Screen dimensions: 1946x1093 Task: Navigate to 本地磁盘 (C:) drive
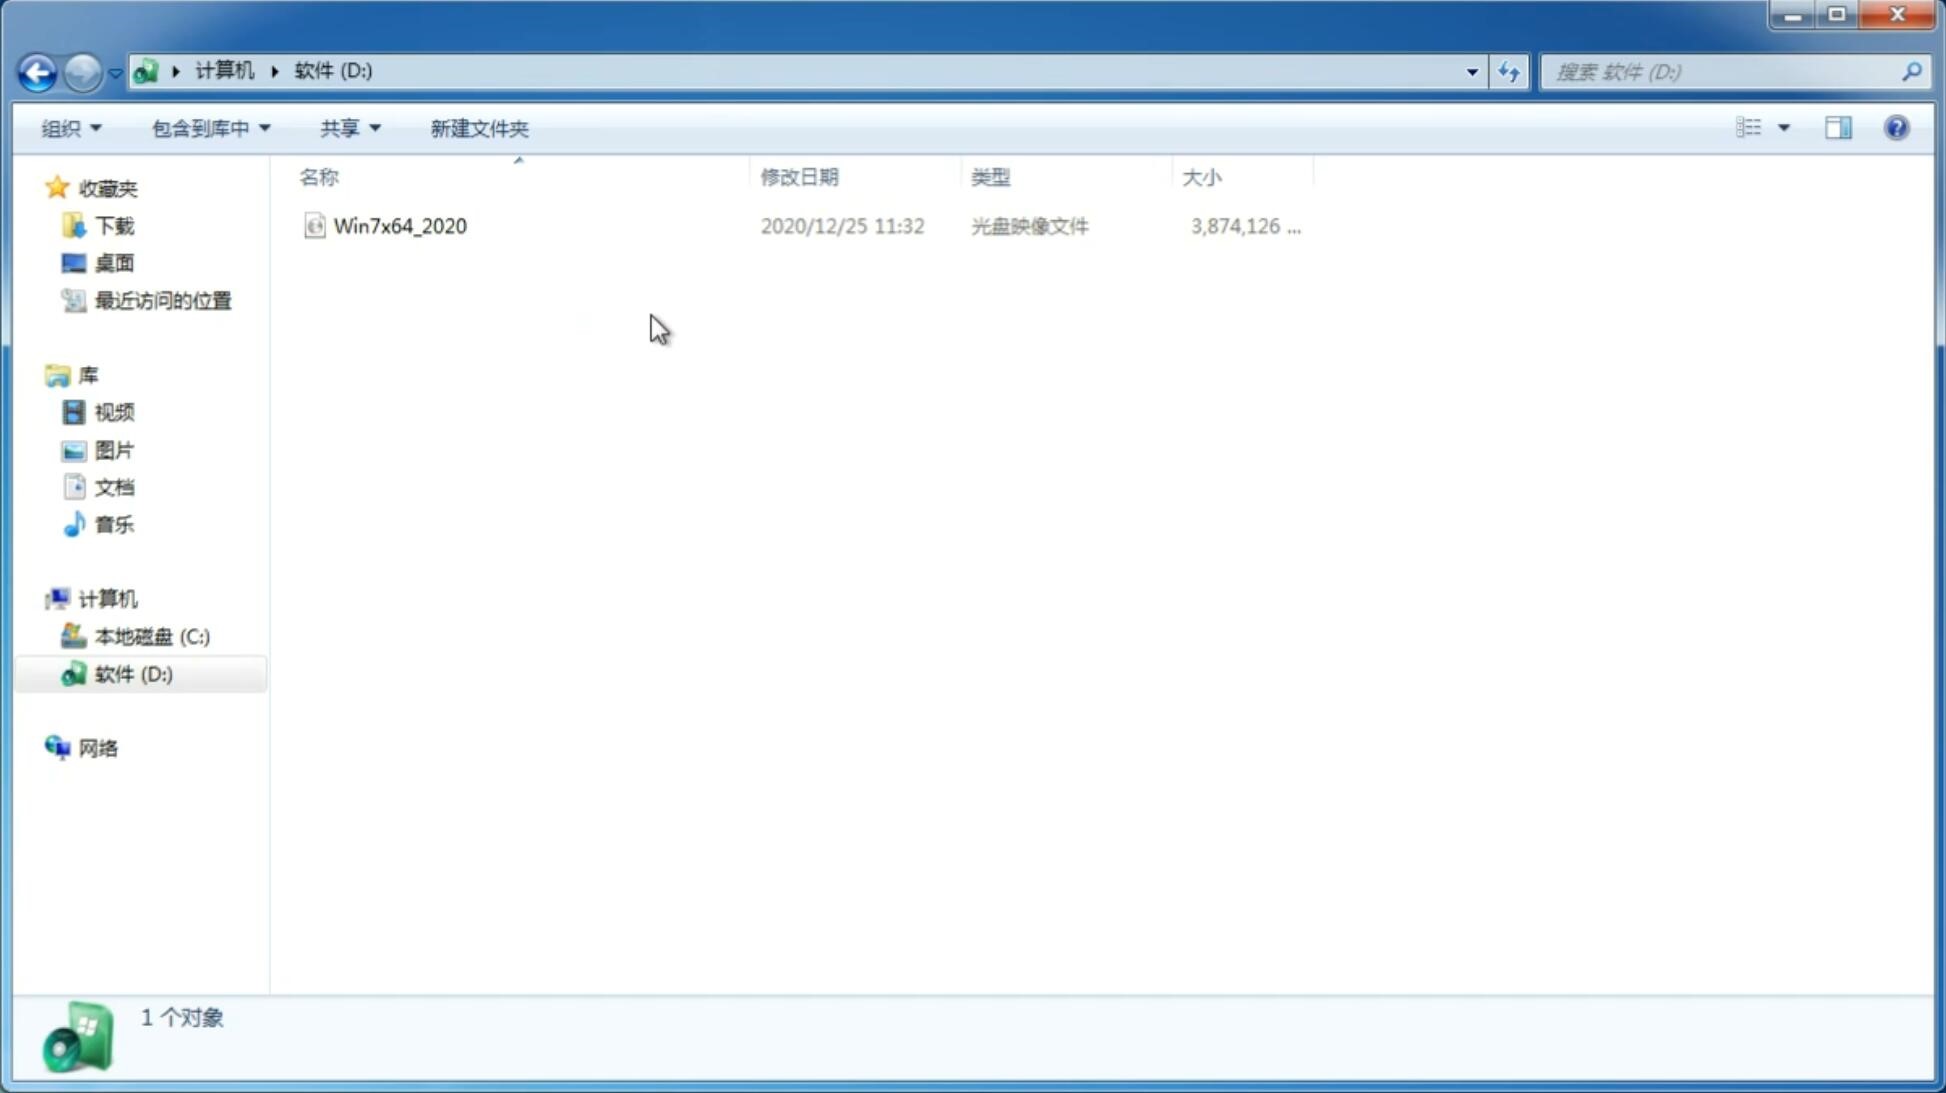[x=151, y=636]
